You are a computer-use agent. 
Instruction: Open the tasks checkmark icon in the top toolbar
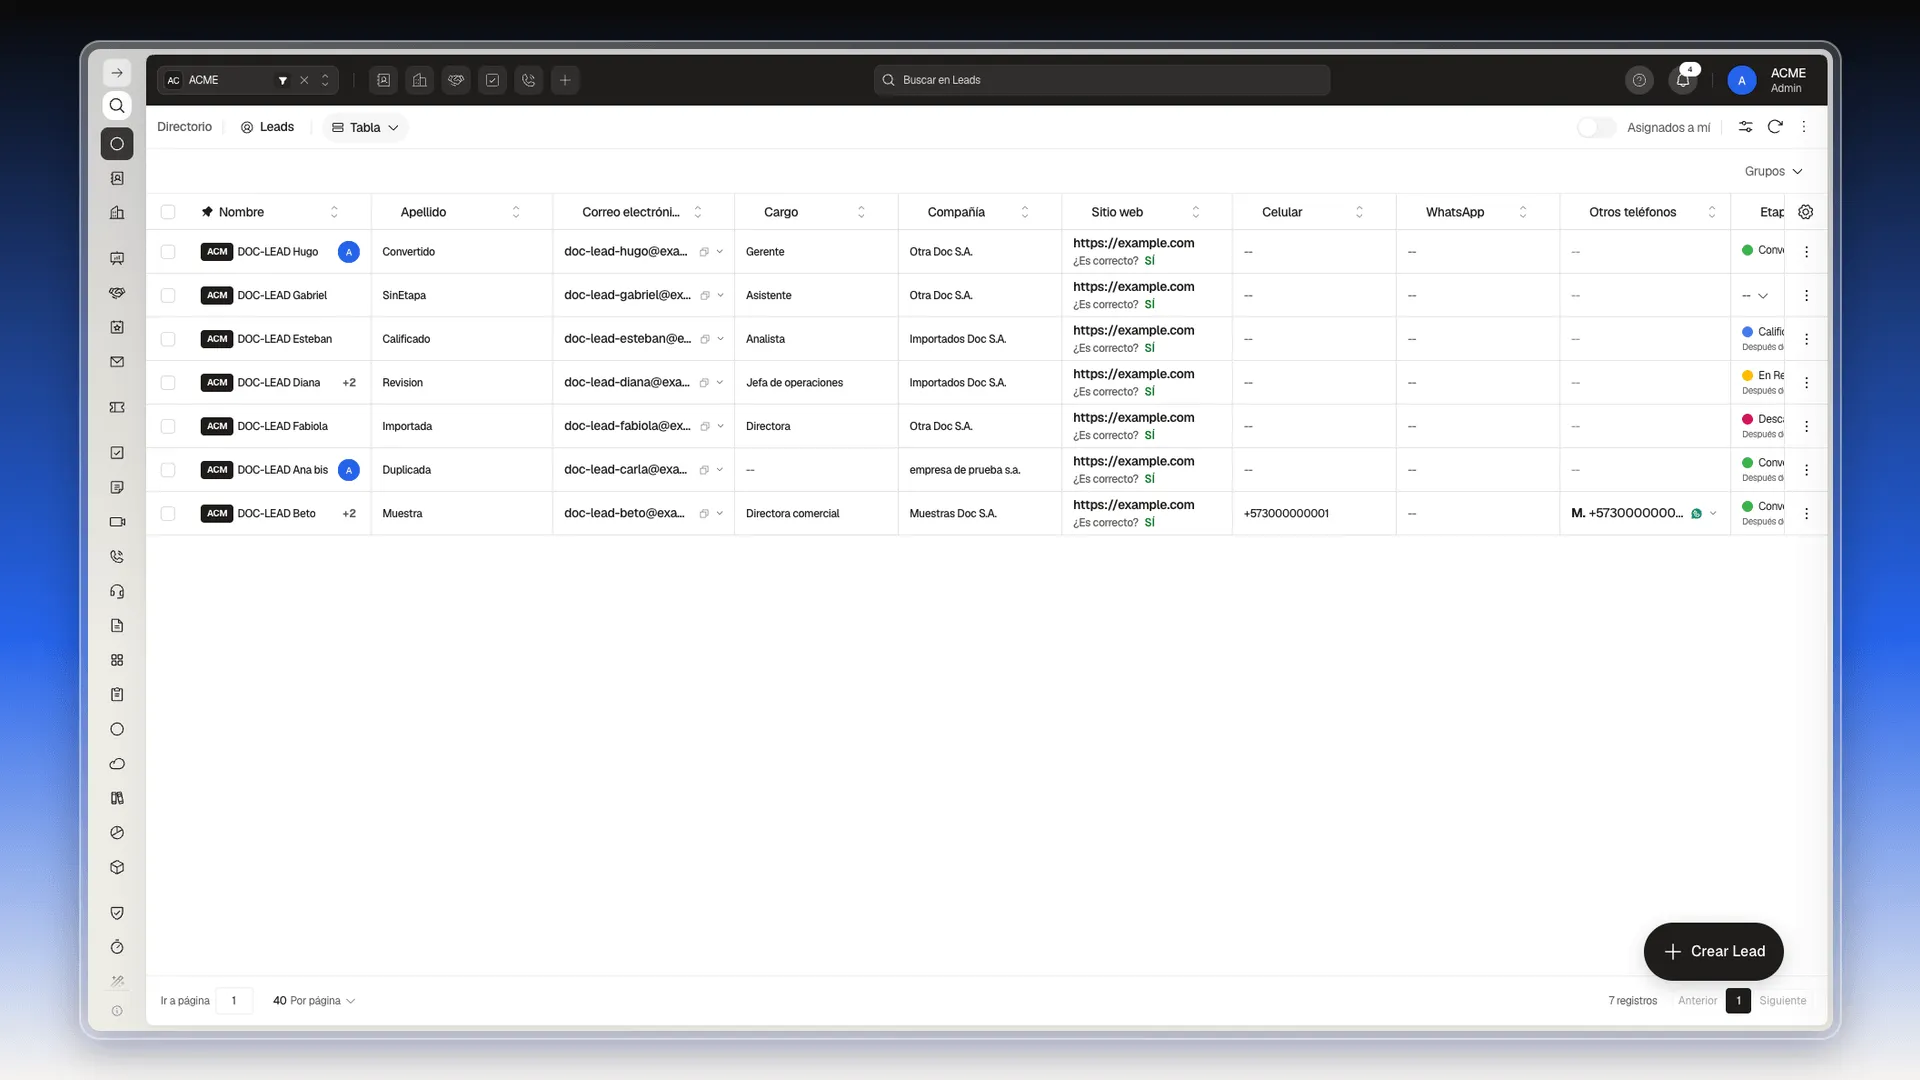click(492, 80)
